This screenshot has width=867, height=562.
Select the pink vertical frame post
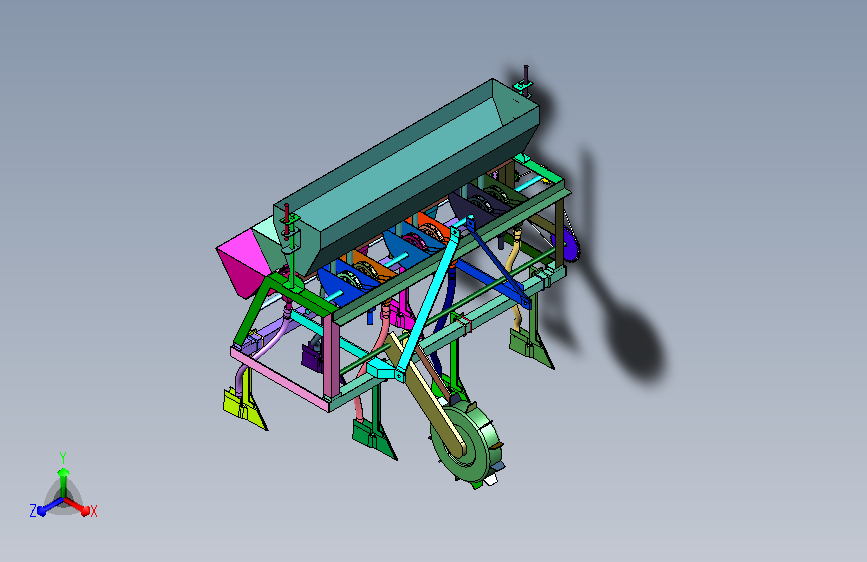click(x=331, y=355)
